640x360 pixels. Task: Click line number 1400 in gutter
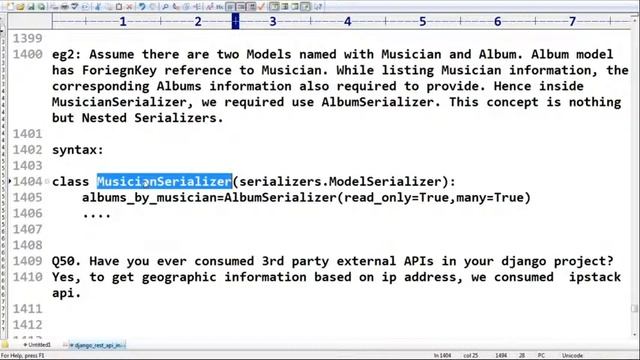tap(28, 54)
